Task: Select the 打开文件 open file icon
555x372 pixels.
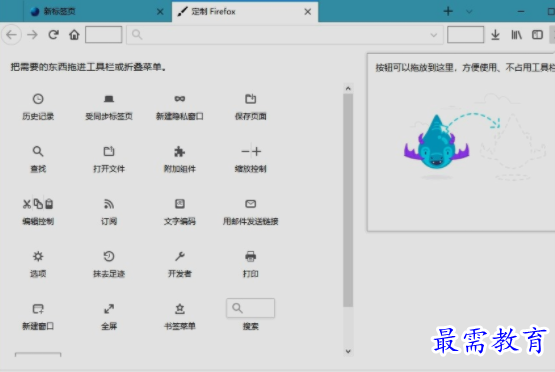Action: [109, 151]
